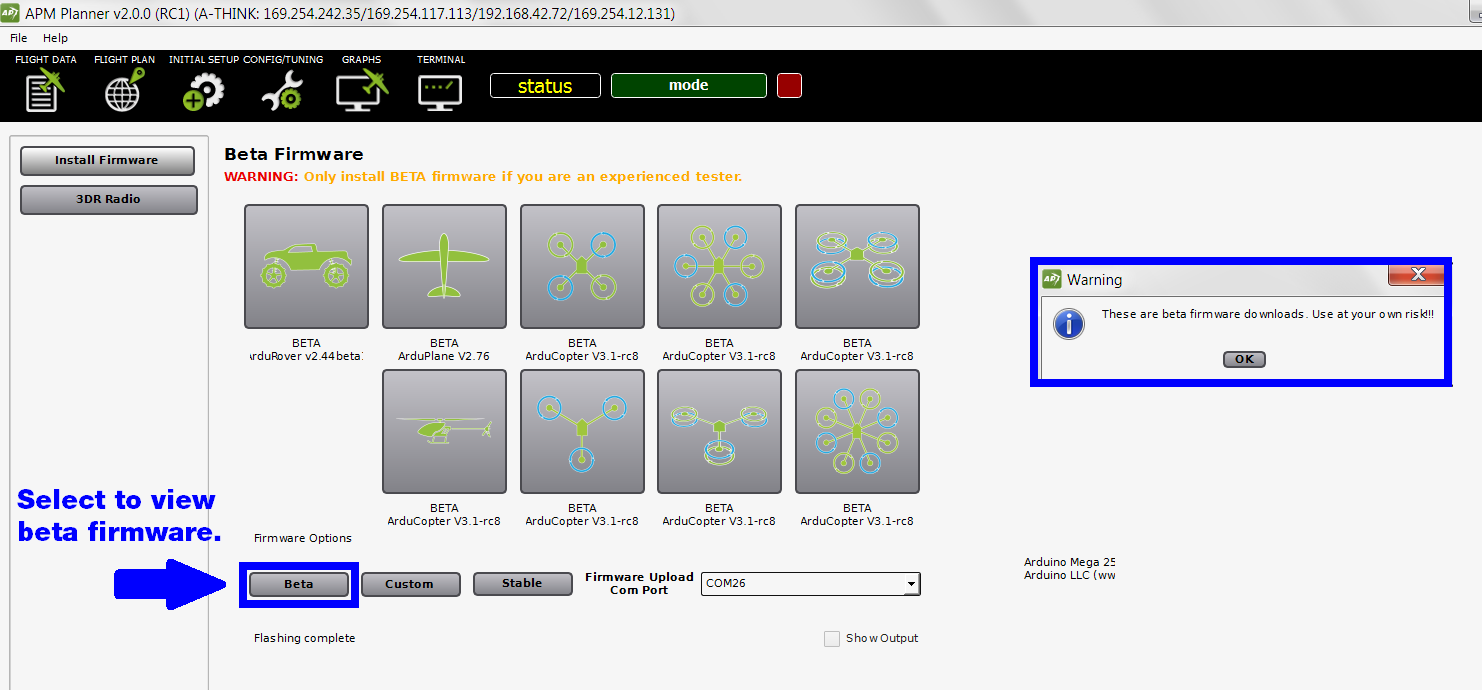The width and height of the screenshot is (1482, 690).
Task: Open the Terminal icon
Action: tap(440, 90)
